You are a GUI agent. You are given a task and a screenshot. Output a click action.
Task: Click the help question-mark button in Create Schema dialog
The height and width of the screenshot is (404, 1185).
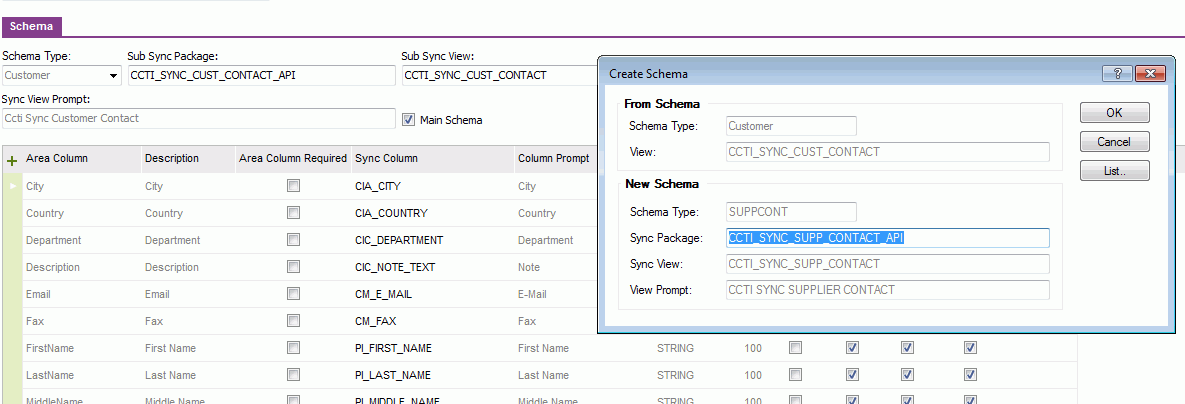tap(1118, 73)
